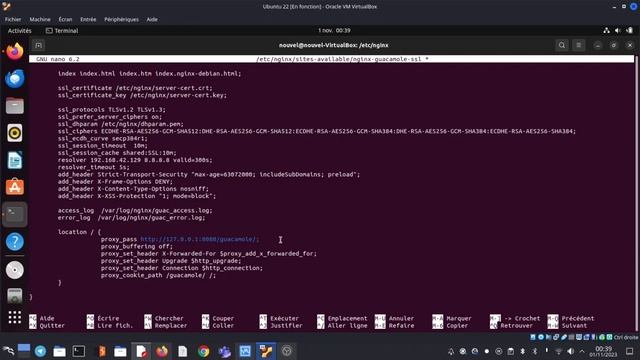Open the system monitor icon in host taskbar
This screenshot has height=360, width=640.
(245, 351)
